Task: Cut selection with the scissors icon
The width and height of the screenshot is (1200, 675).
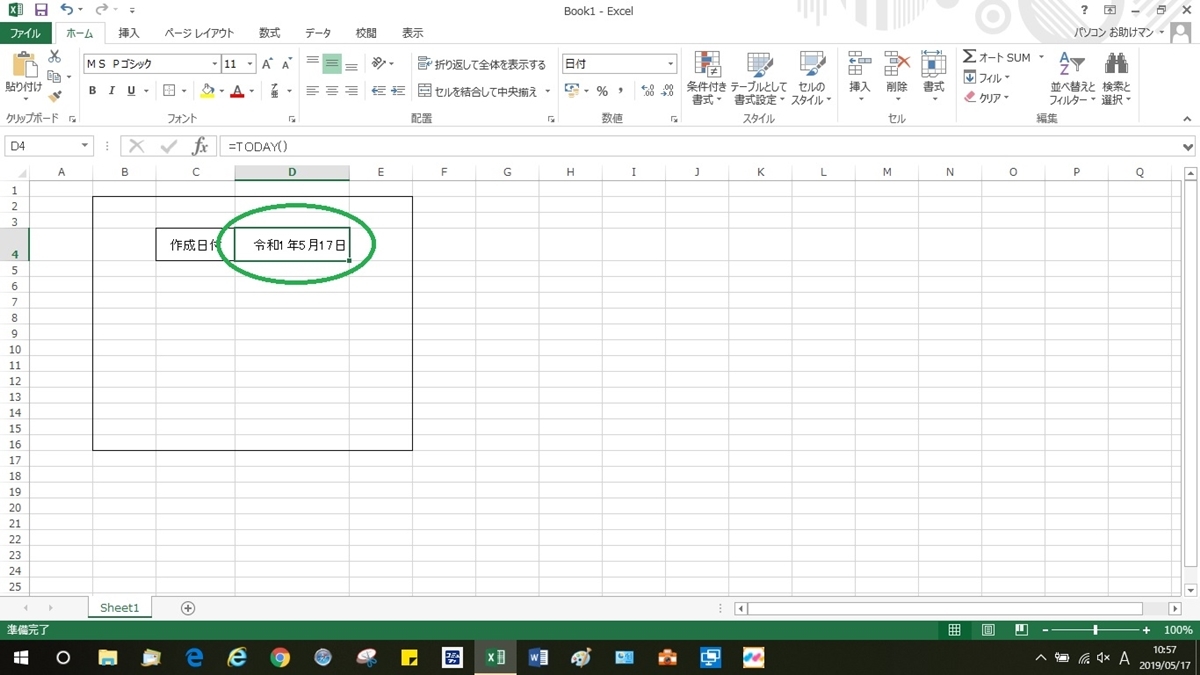Action: click(55, 57)
